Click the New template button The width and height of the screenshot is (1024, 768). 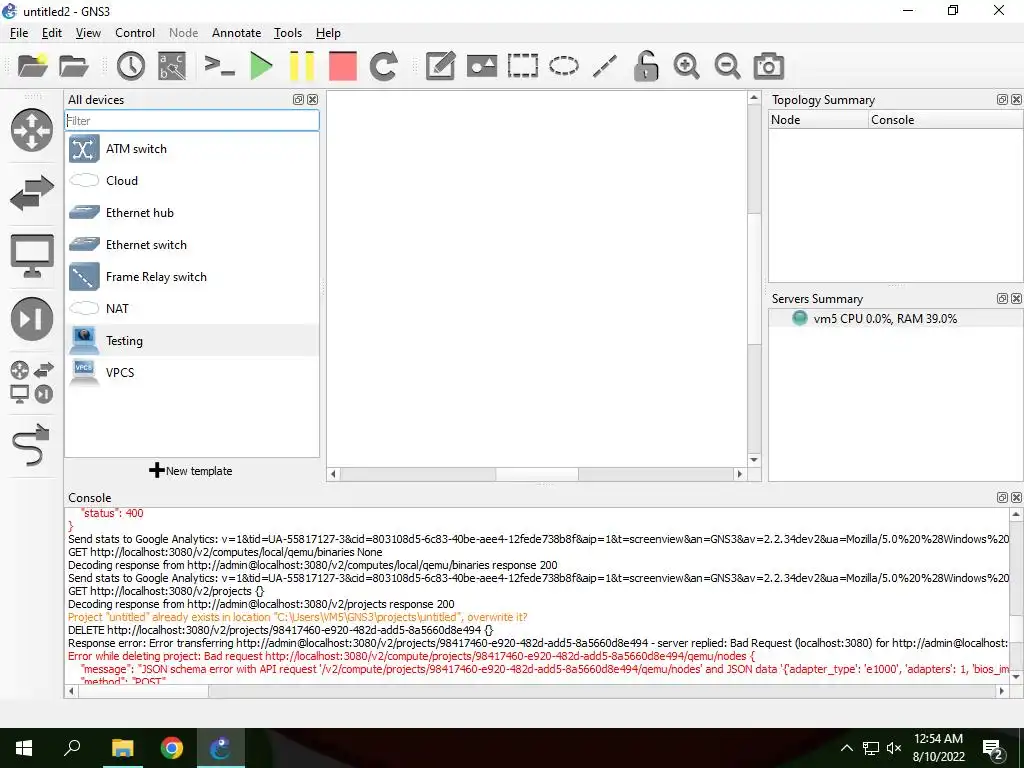191,471
